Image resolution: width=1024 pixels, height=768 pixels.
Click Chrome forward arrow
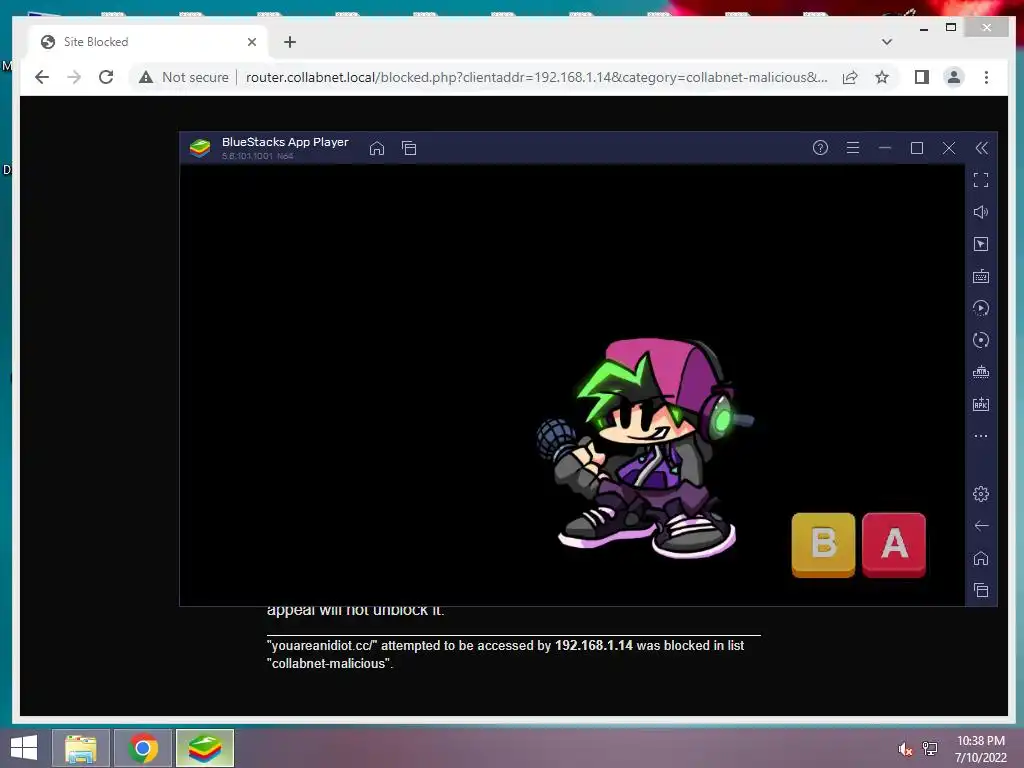[x=74, y=77]
